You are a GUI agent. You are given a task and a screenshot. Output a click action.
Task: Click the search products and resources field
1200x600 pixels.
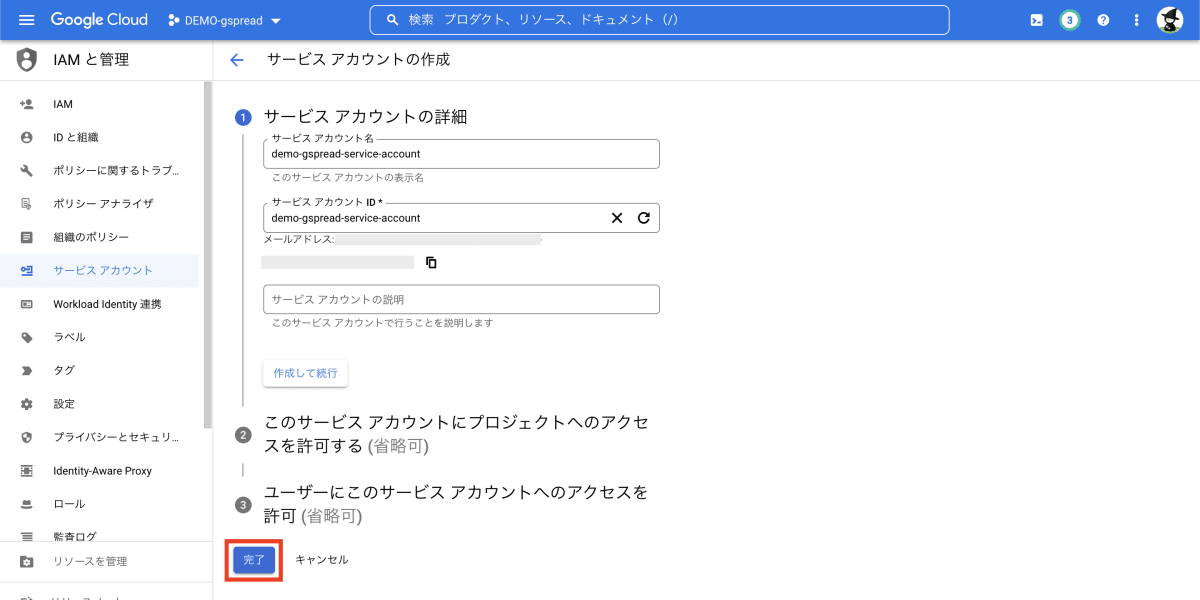659,20
